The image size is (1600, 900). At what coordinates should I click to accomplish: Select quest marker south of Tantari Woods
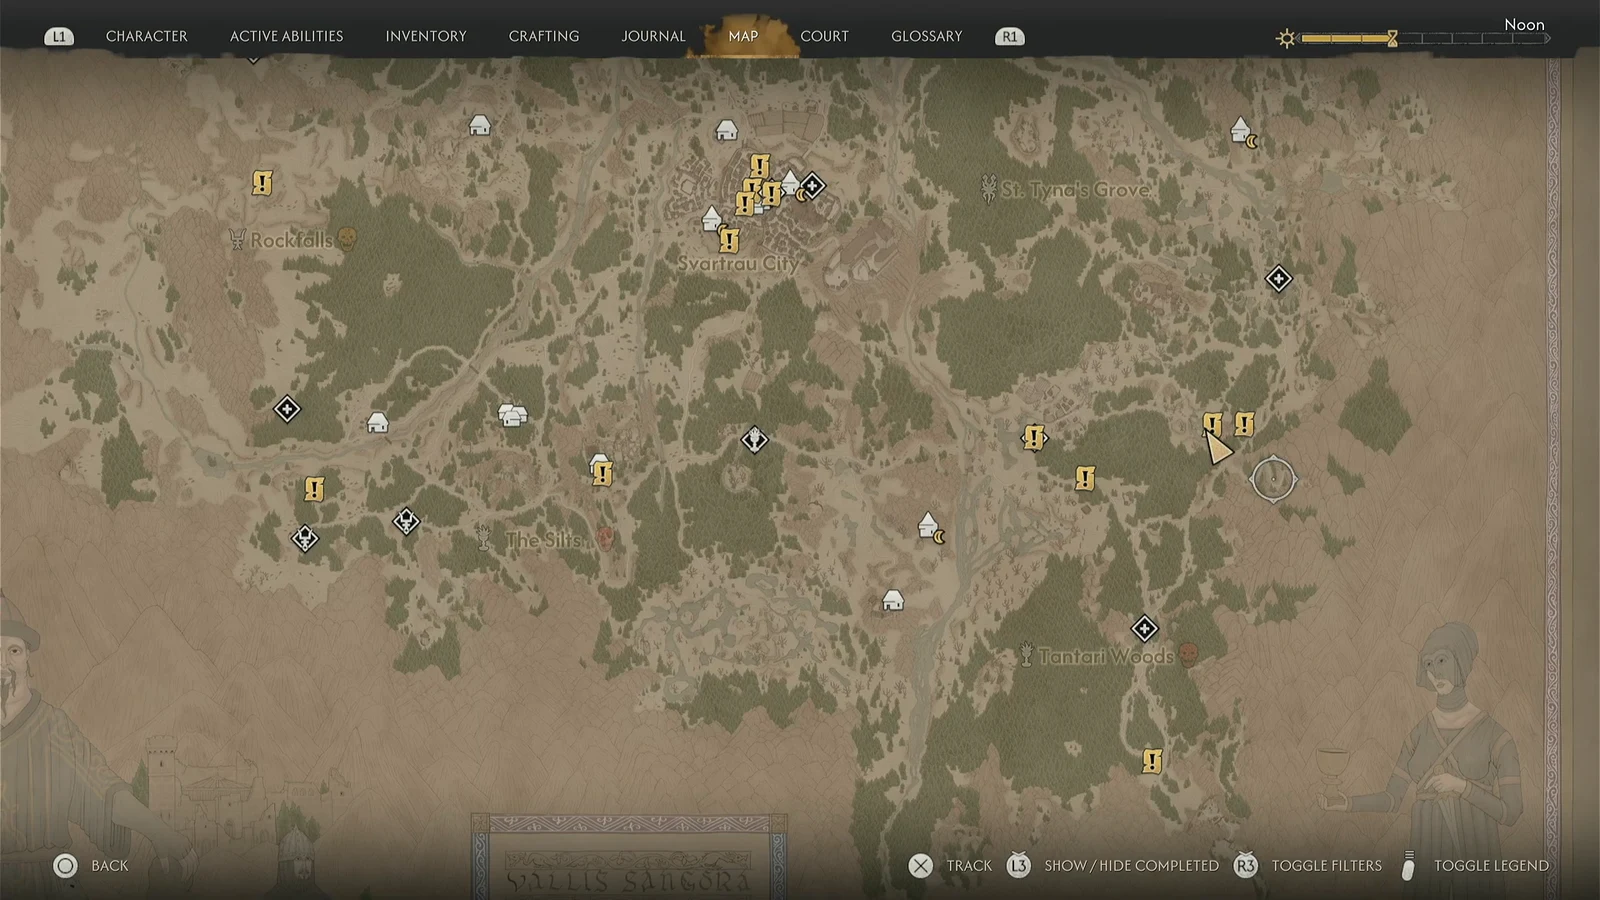(x=1152, y=761)
